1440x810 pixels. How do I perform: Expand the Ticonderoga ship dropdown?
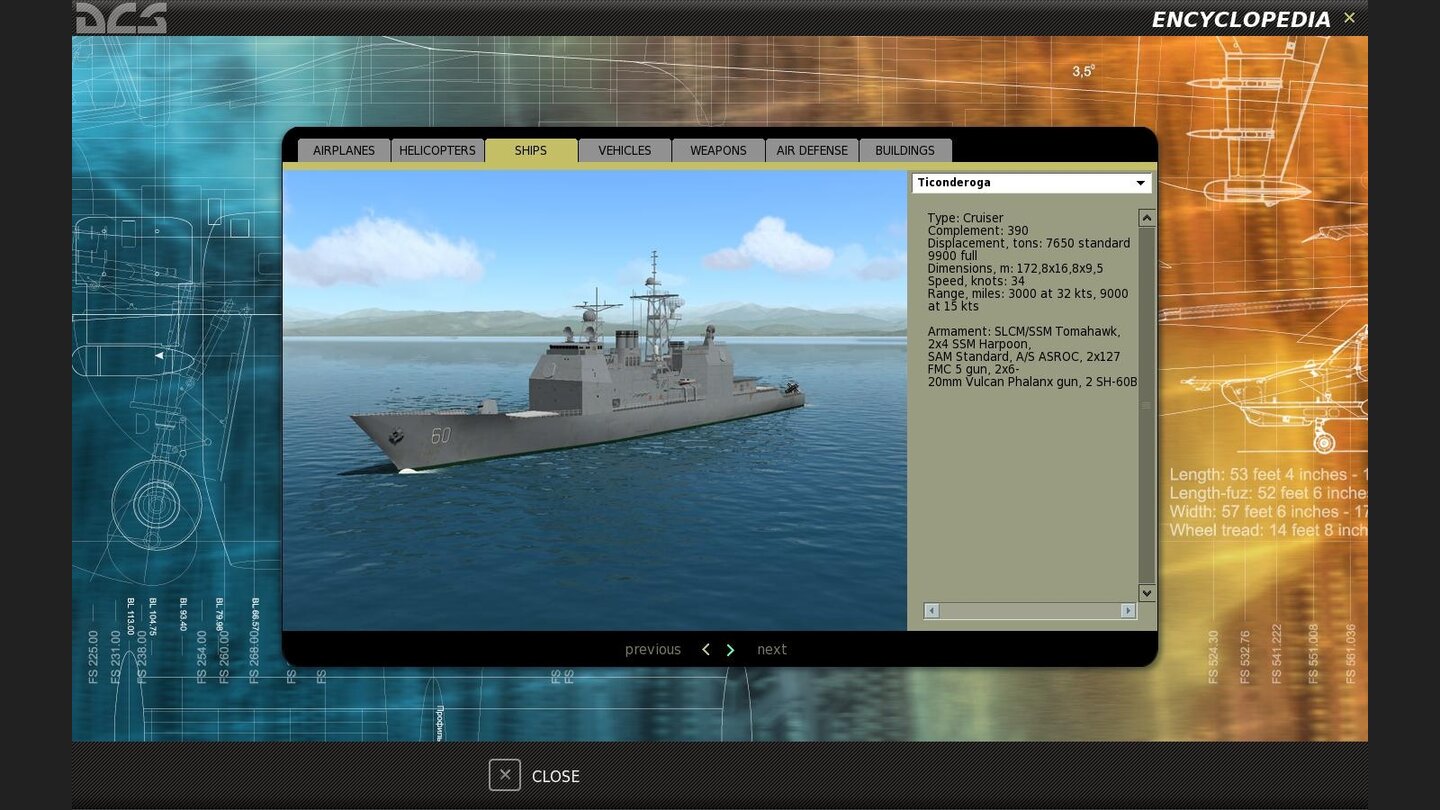click(1031, 183)
